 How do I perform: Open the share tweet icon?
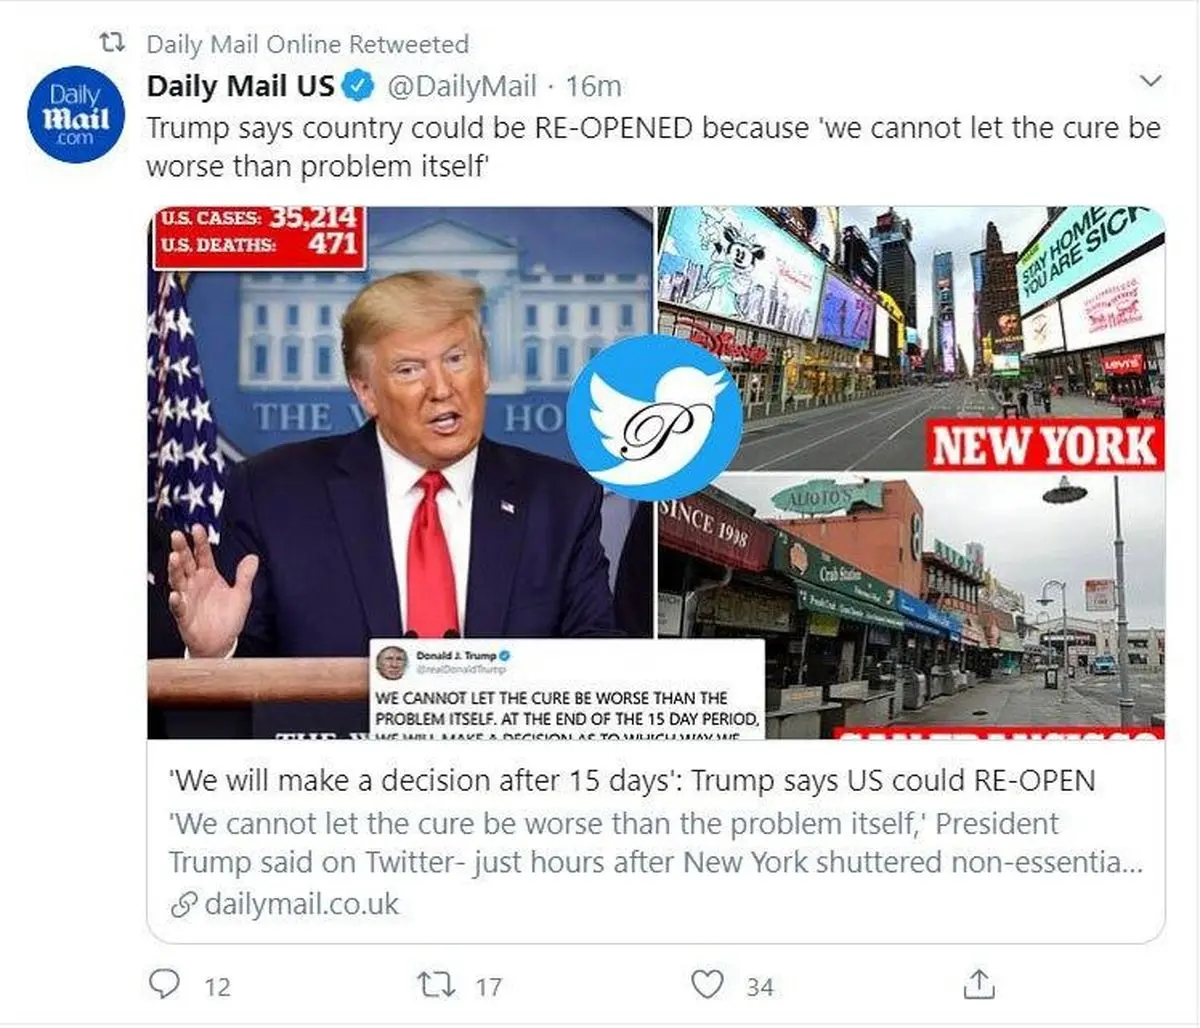(x=979, y=984)
